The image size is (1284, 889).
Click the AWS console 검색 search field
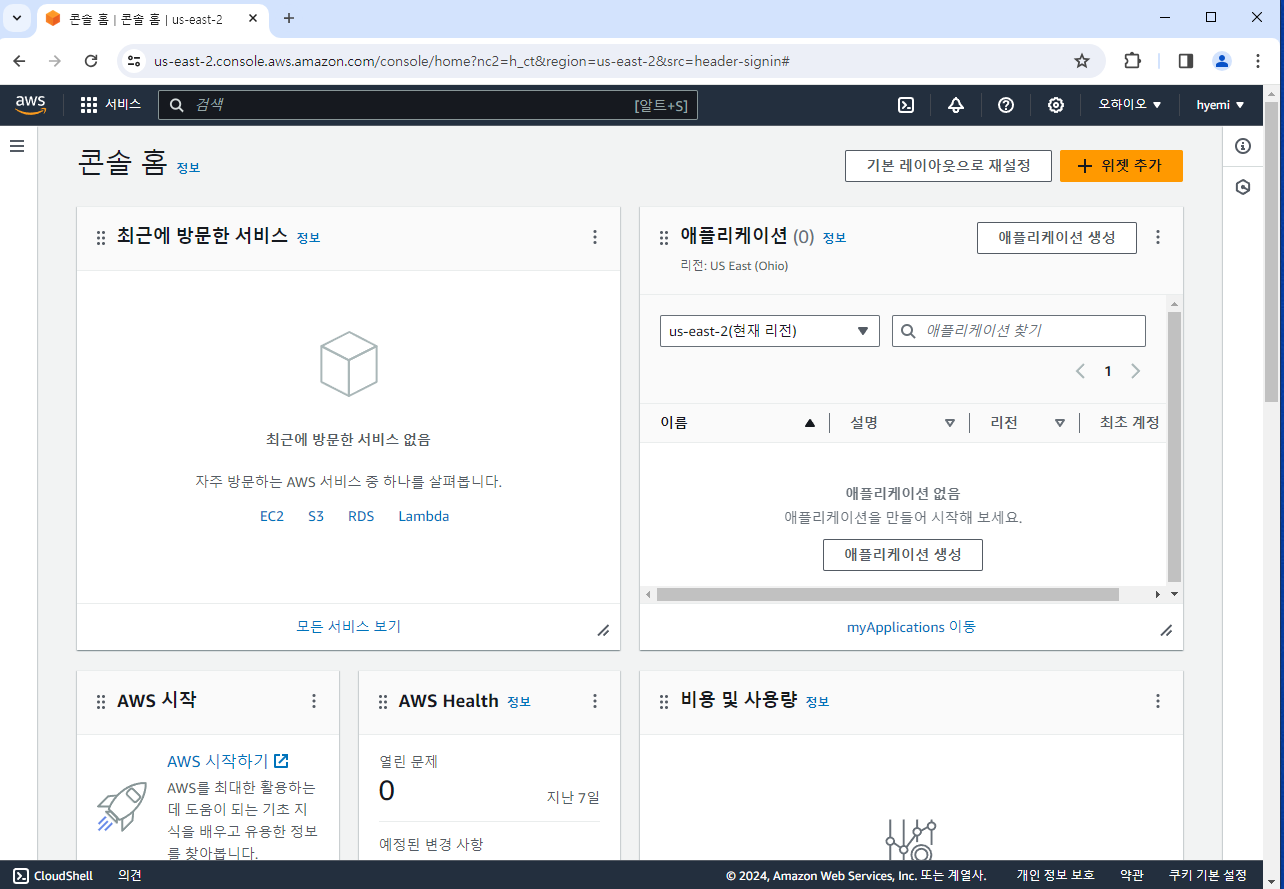[428, 105]
